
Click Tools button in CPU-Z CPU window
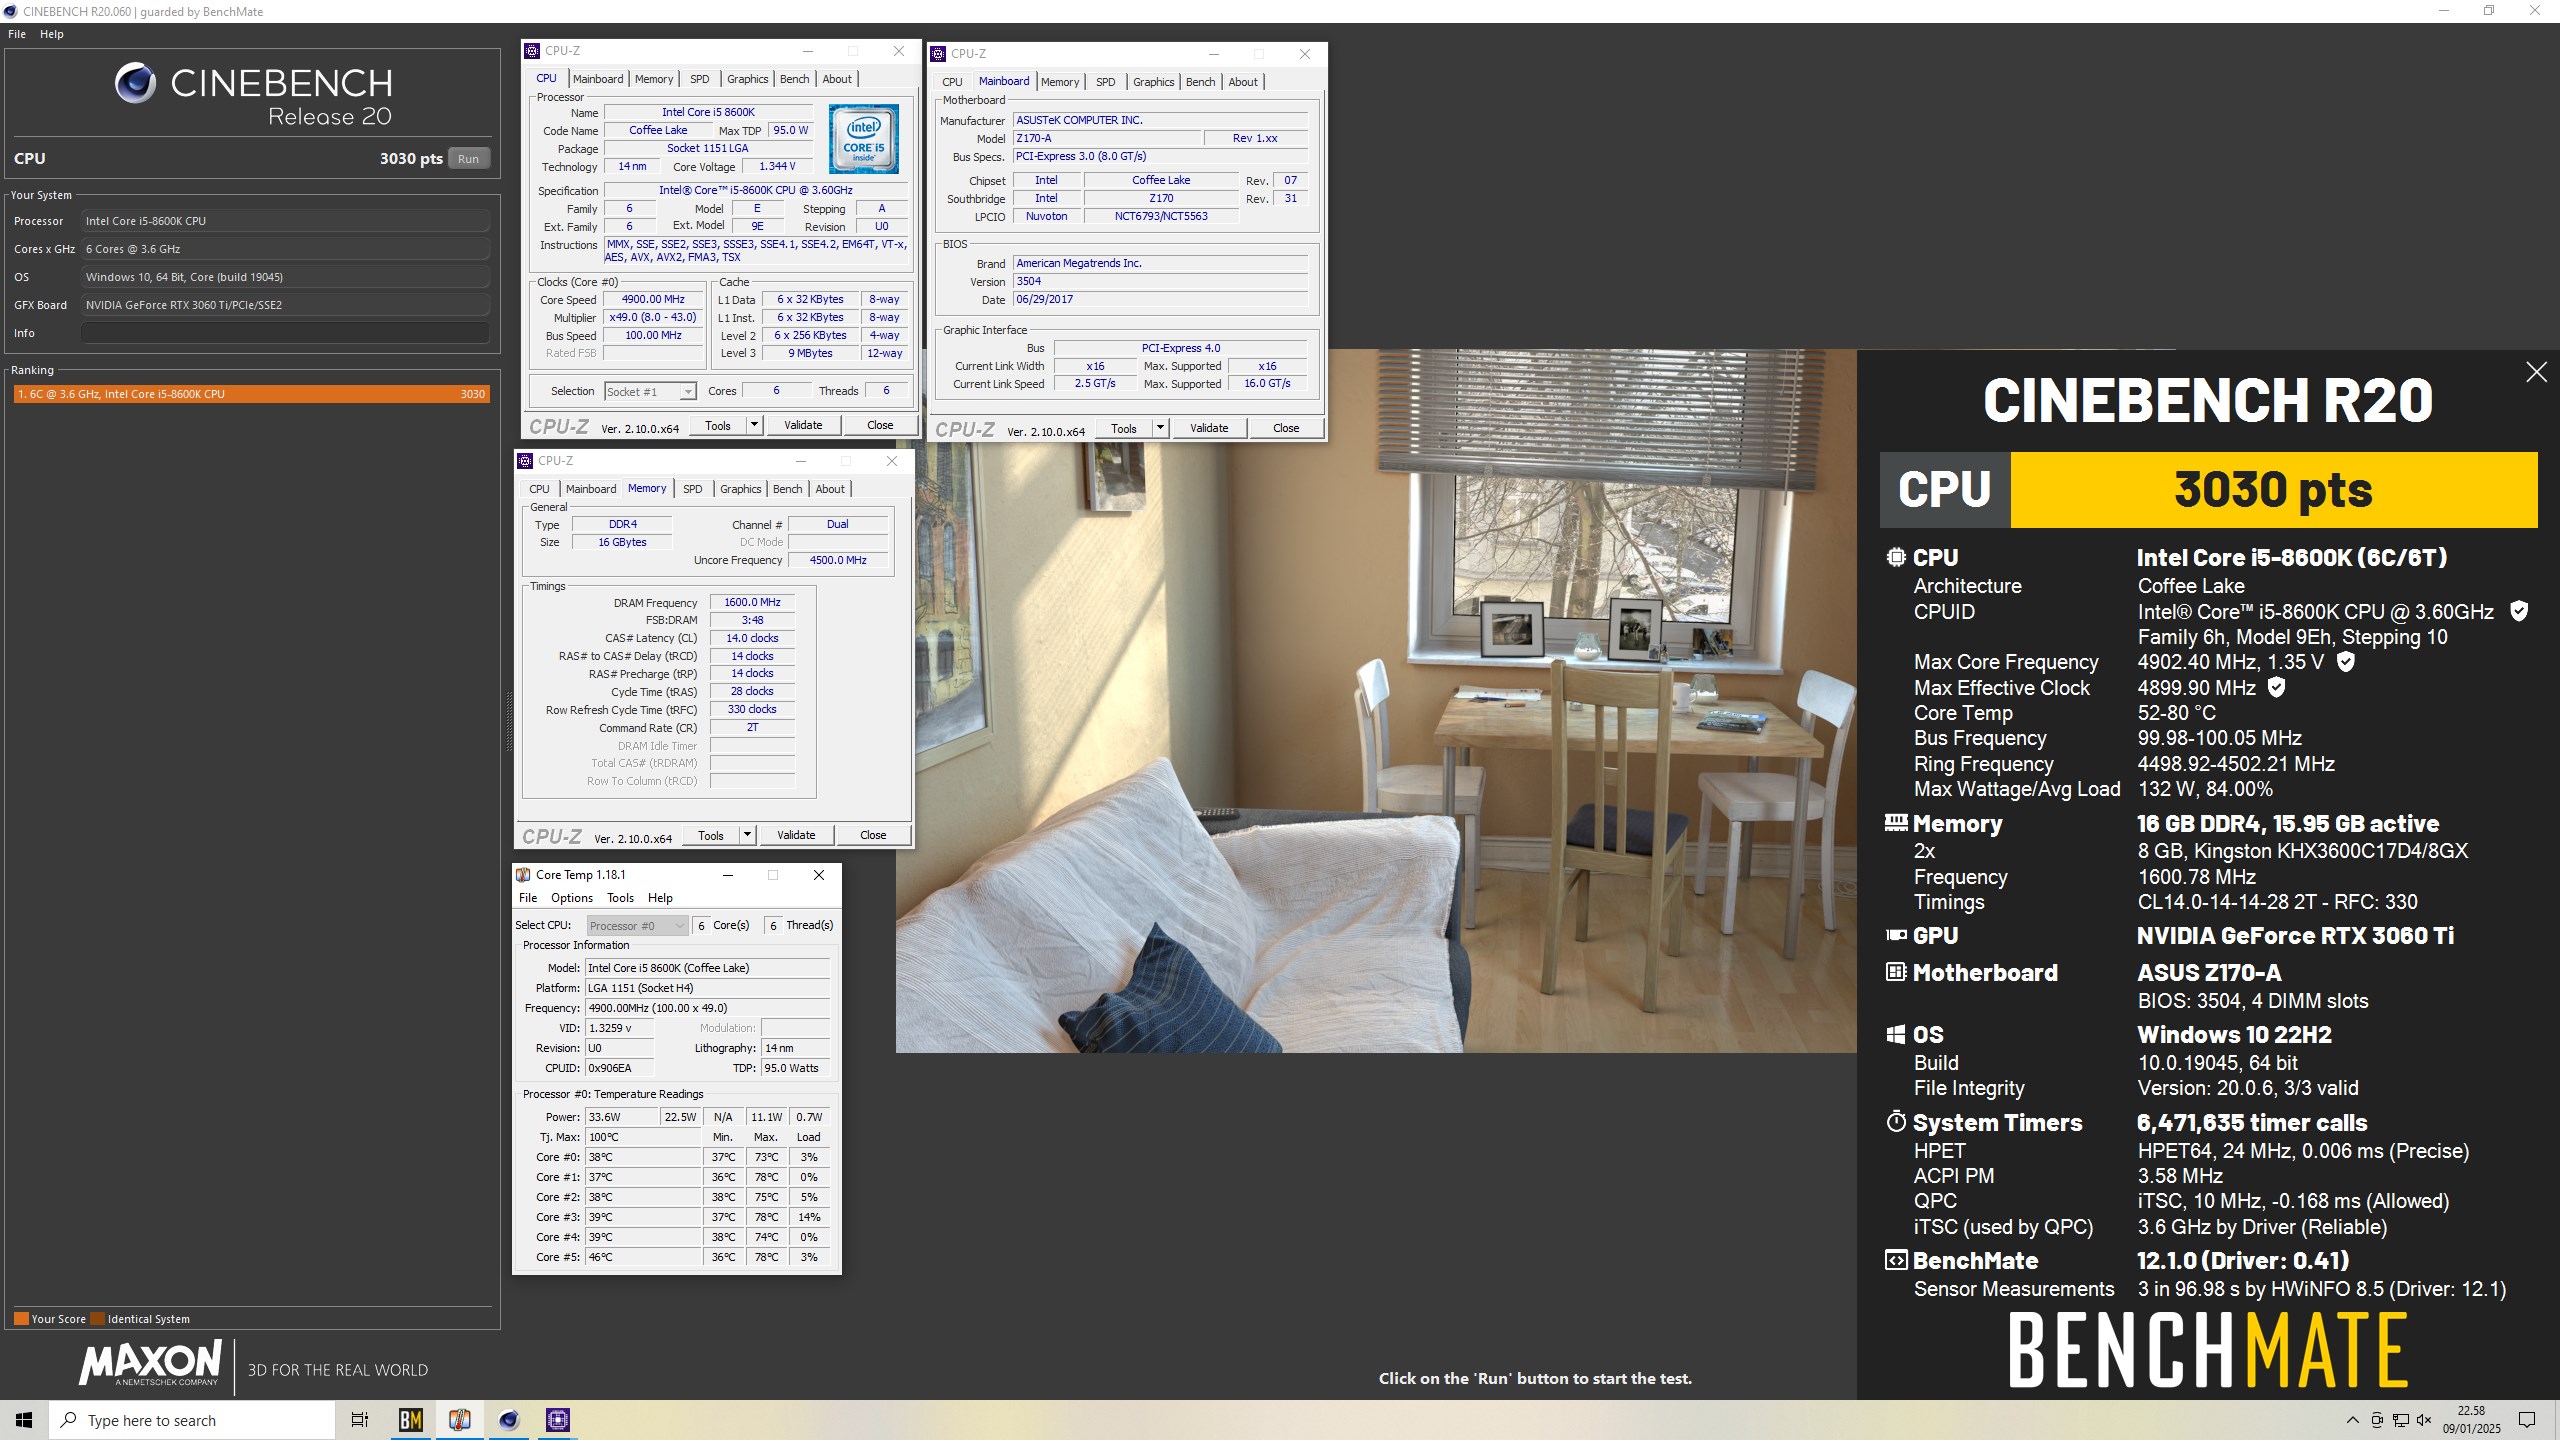(718, 425)
